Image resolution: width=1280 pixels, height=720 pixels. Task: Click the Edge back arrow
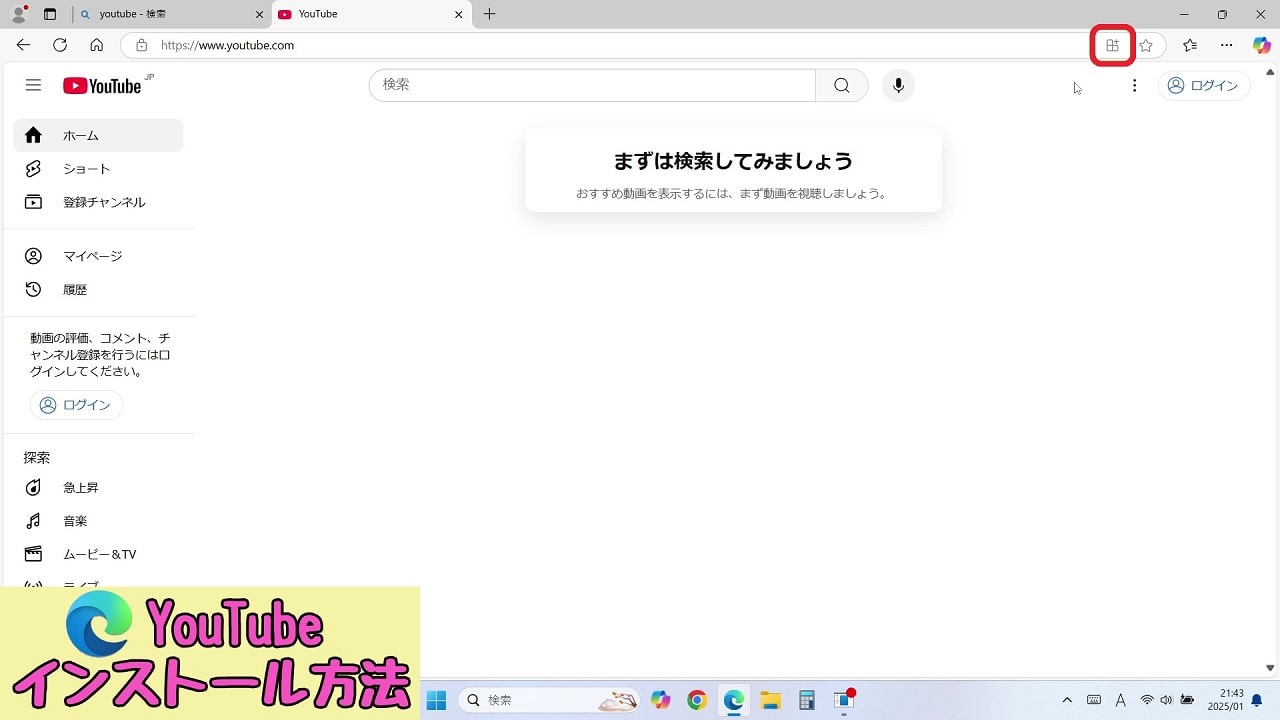[x=23, y=45]
